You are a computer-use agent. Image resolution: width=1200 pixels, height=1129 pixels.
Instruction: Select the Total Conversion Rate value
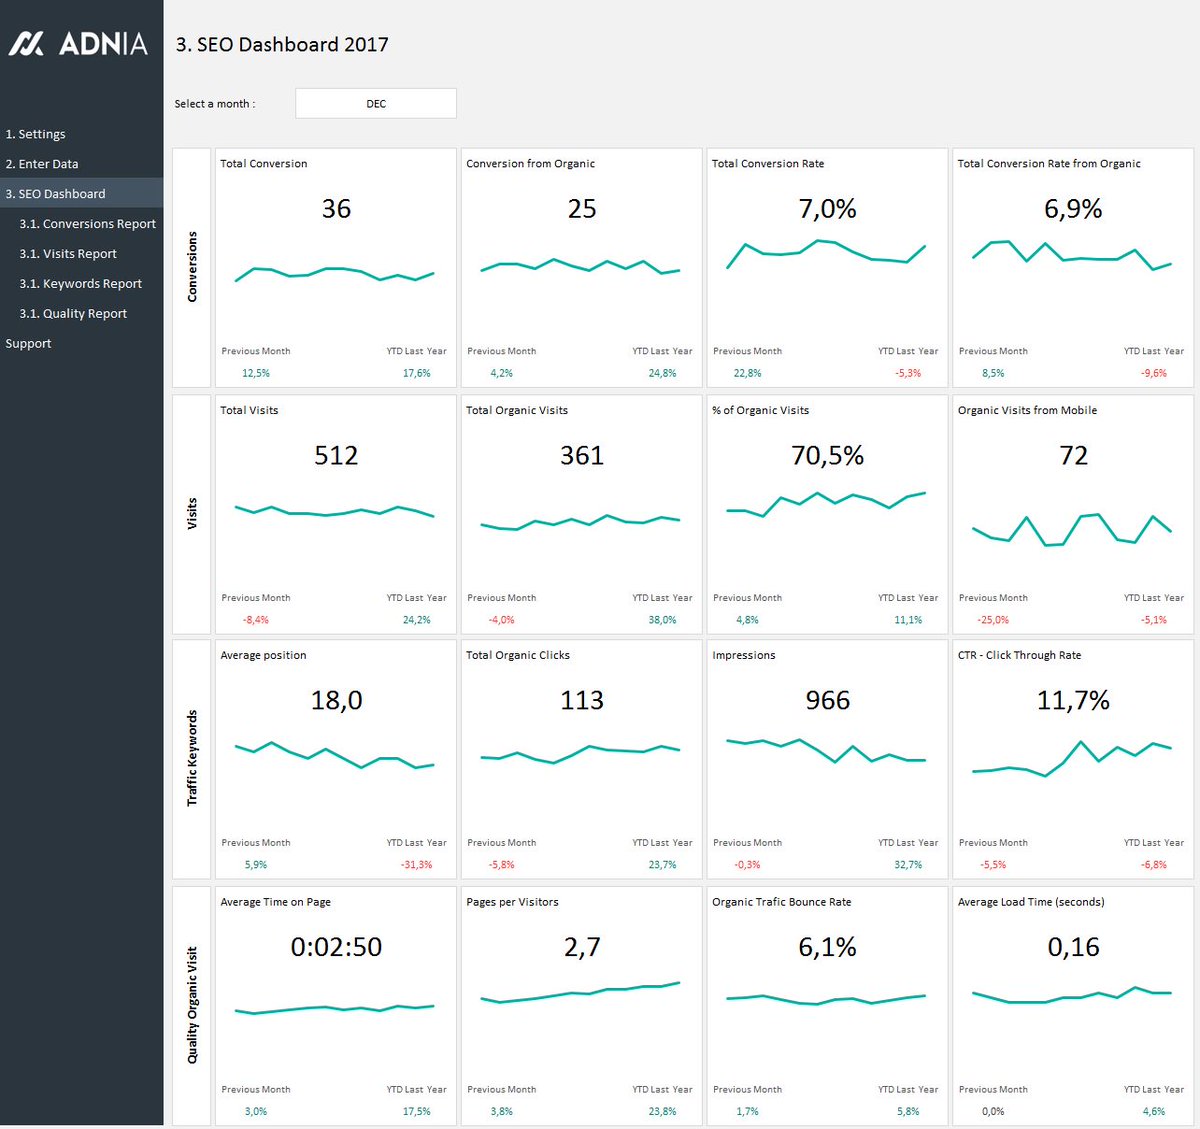click(x=826, y=209)
